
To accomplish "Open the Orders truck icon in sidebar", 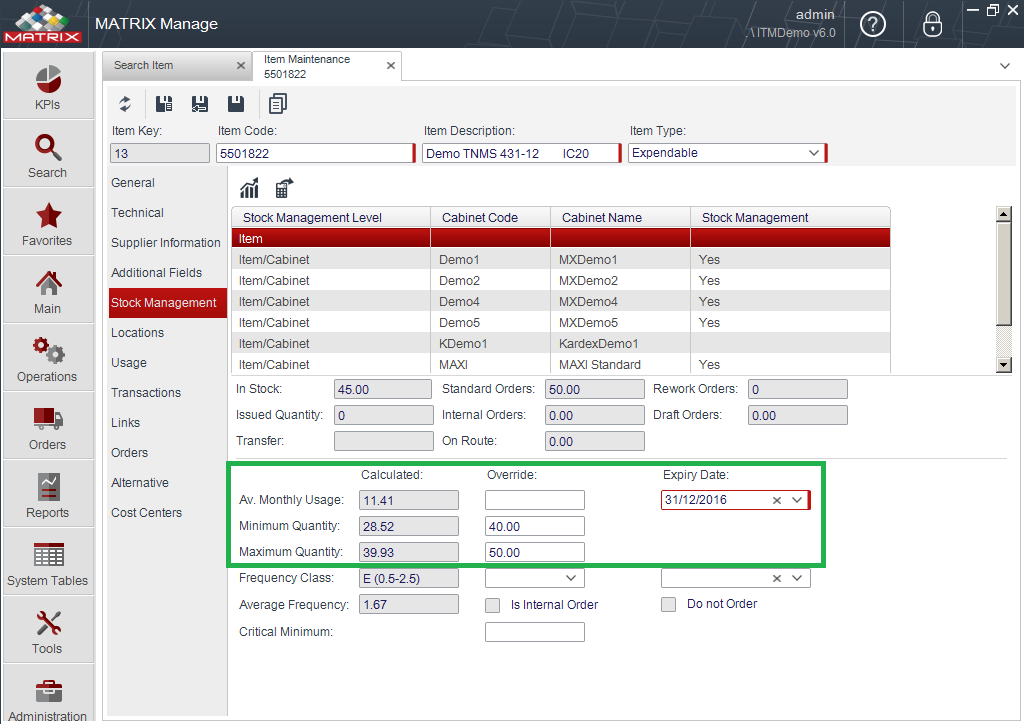I will [48, 426].
